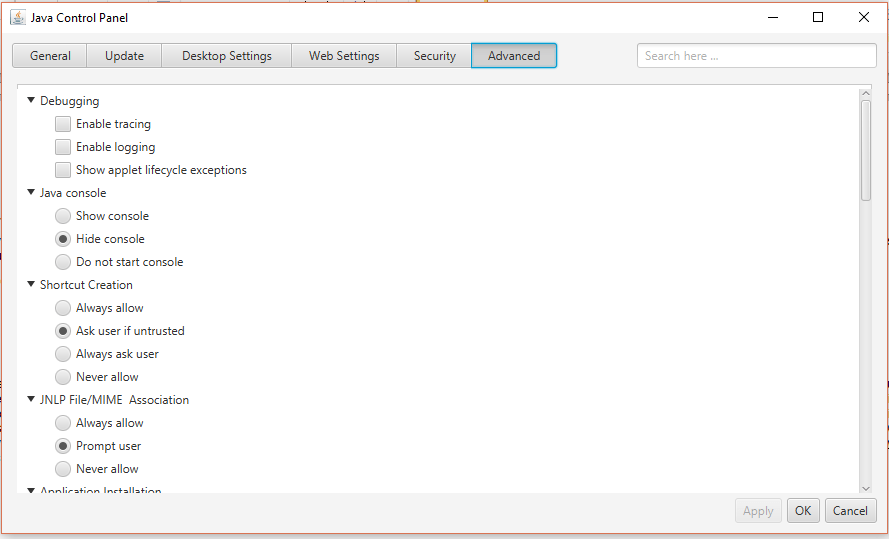
Task: Select Always allow under Shortcut Creation
Action: pos(63,308)
